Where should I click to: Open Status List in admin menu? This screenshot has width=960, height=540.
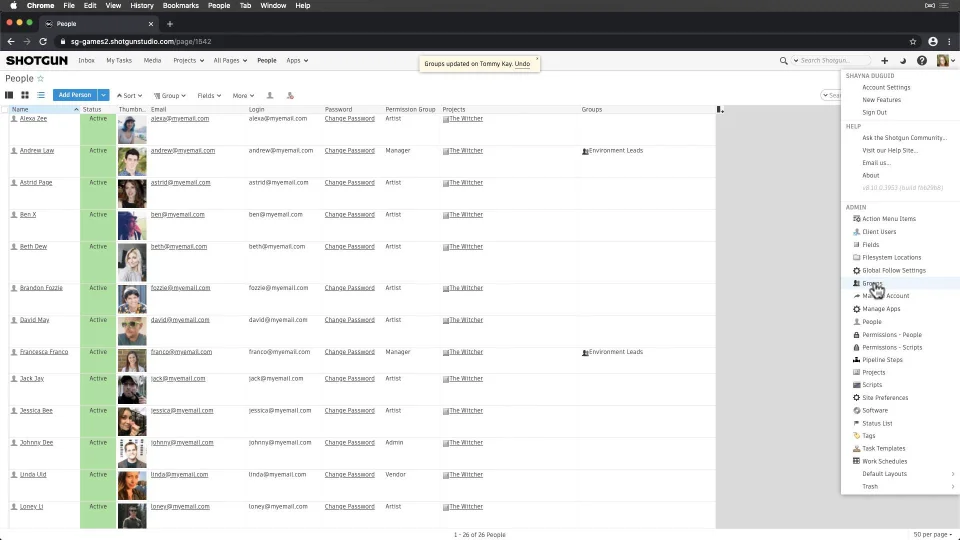(x=877, y=423)
